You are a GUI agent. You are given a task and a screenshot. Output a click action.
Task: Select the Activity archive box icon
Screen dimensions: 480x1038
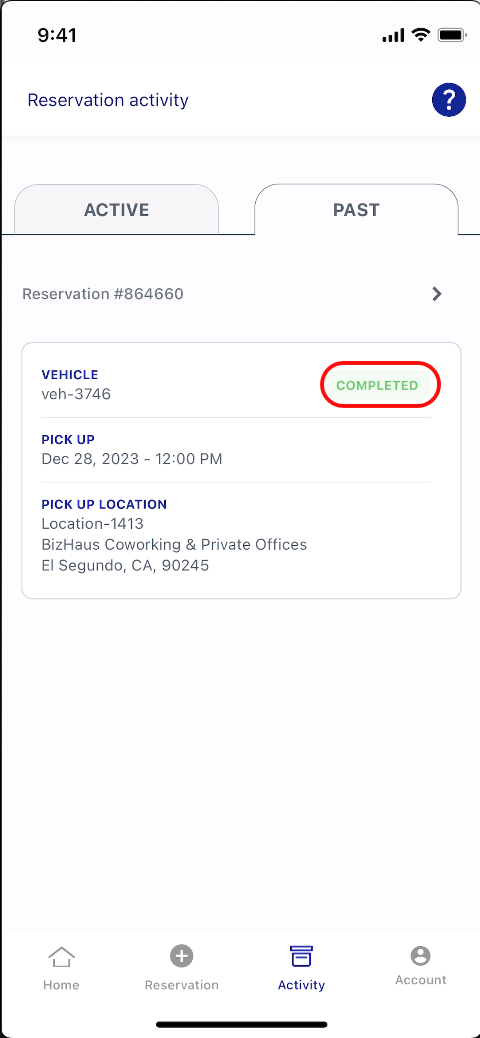(301, 957)
